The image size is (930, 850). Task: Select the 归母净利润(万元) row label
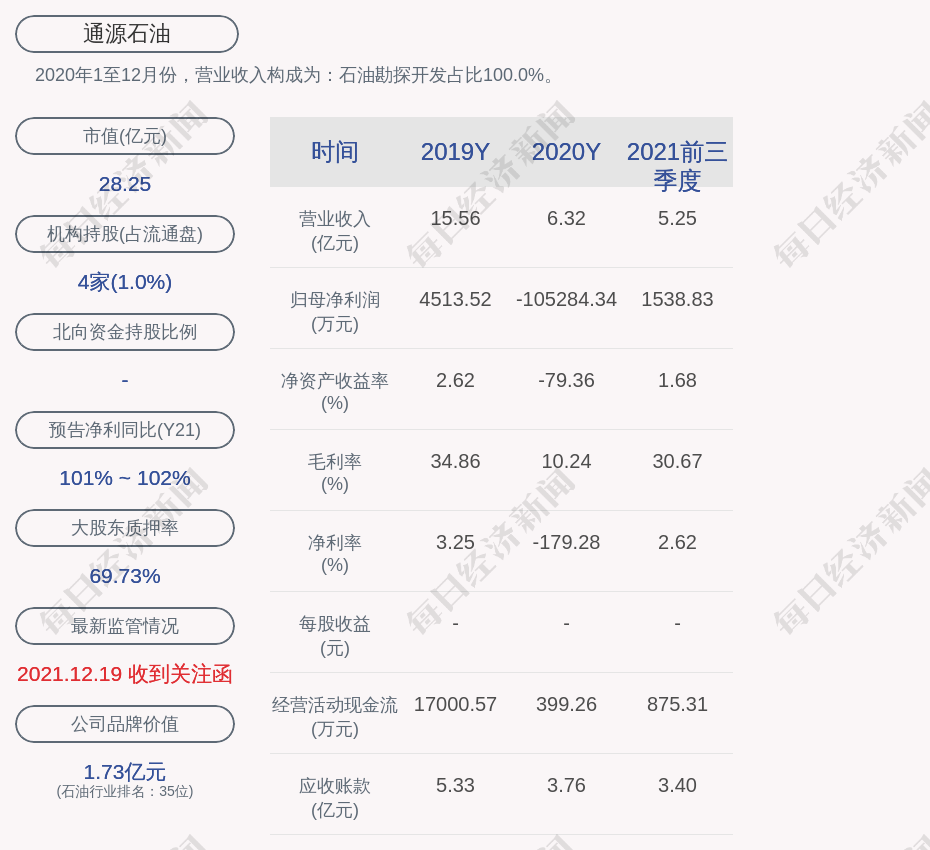coord(335,312)
